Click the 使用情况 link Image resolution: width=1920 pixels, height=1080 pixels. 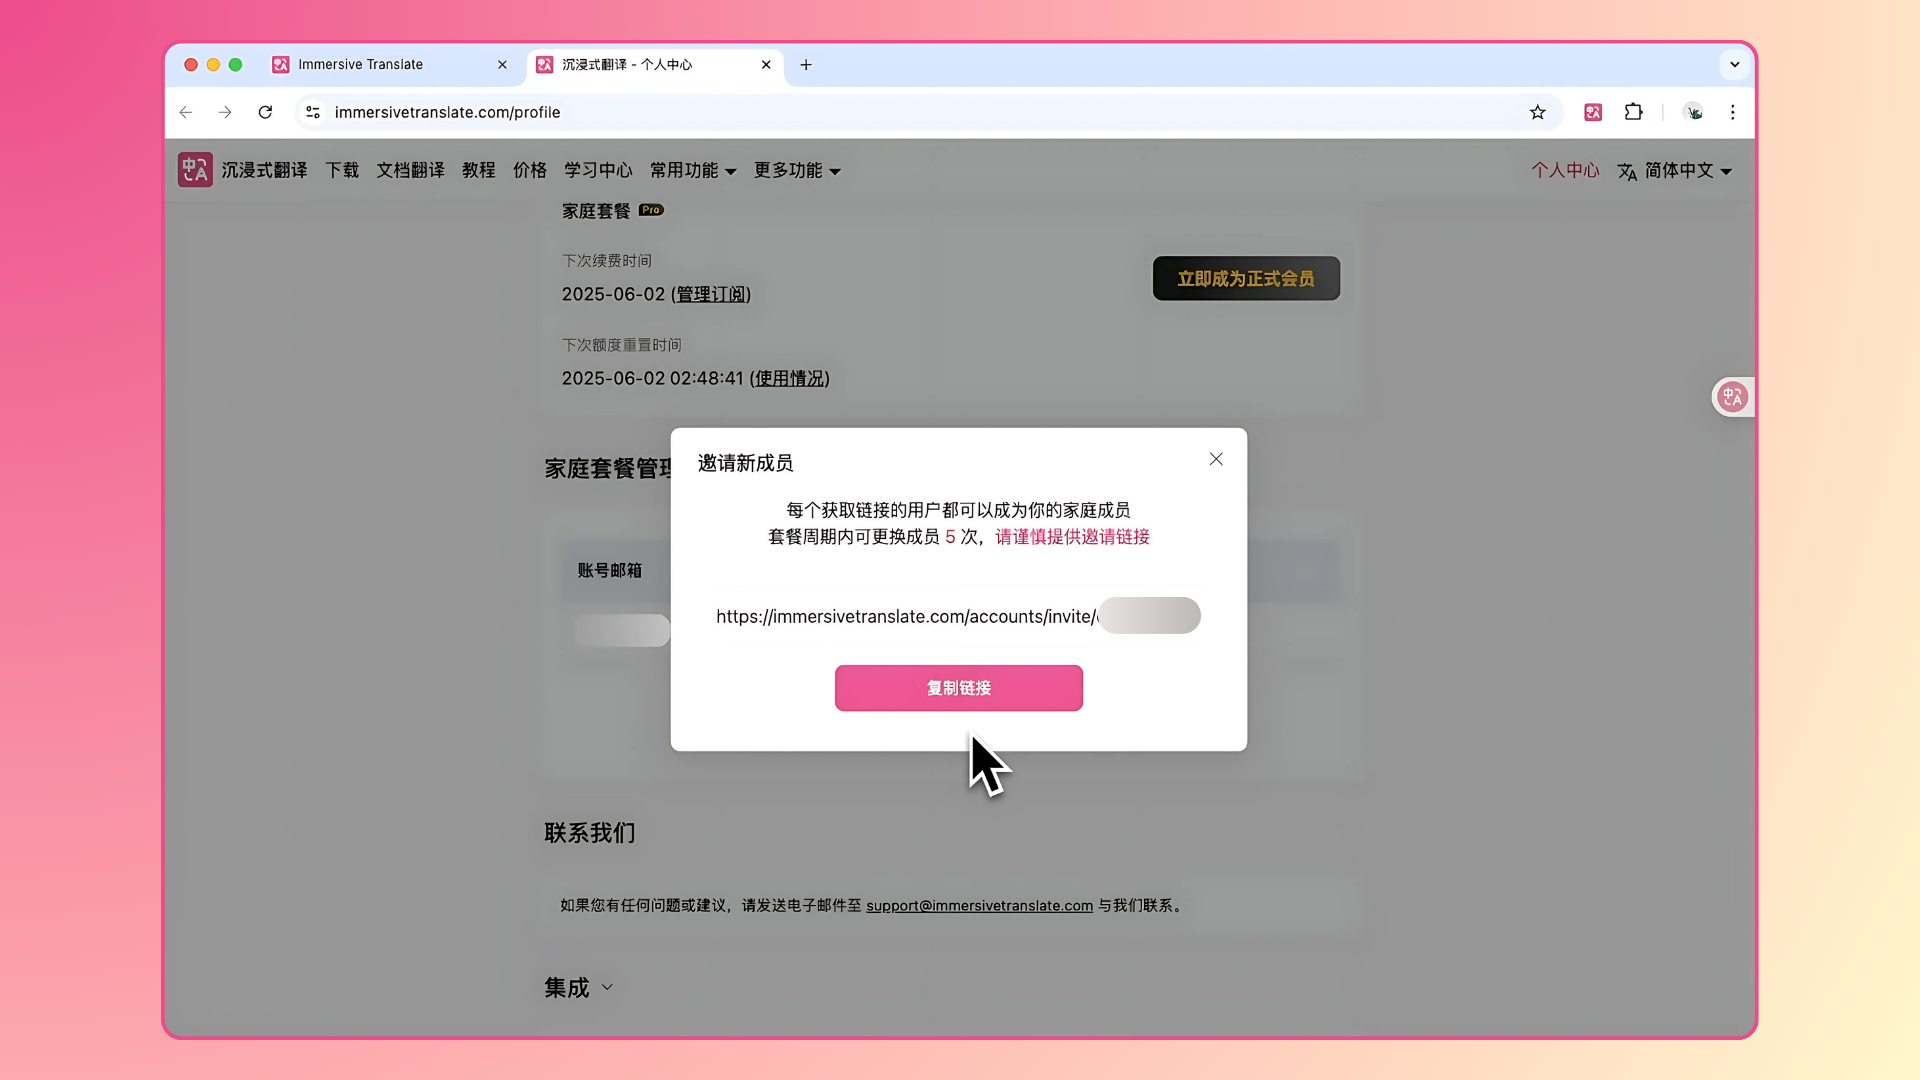[x=790, y=378]
